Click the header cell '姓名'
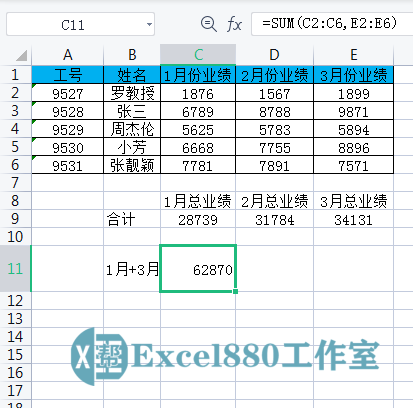Viewport: 413px width, 408px height. tap(132, 75)
